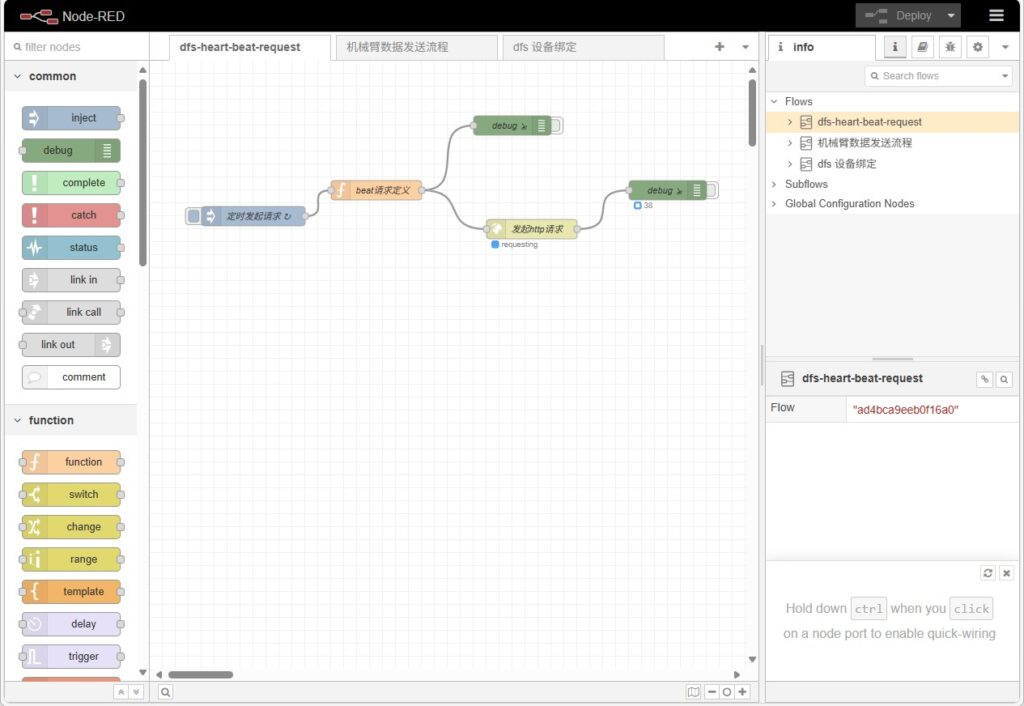The image size is (1024, 706).
Task: Toggle the right debug node with count 38
Action: click(x=712, y=190)
